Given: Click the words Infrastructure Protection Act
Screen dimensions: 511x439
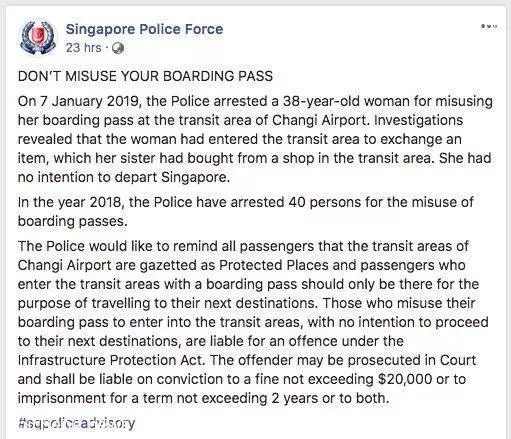Looking at the screenshot, I should (x=110, y=360).
